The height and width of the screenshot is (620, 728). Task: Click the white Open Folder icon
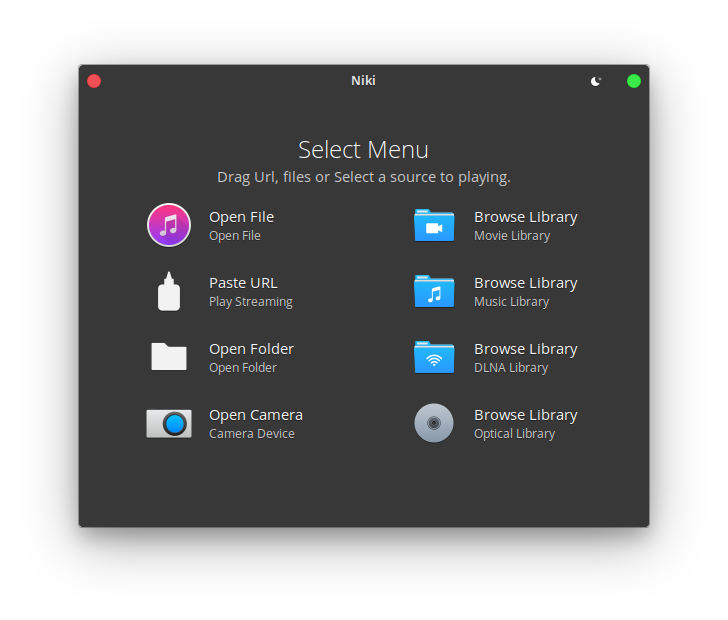(x=169, y=357)
